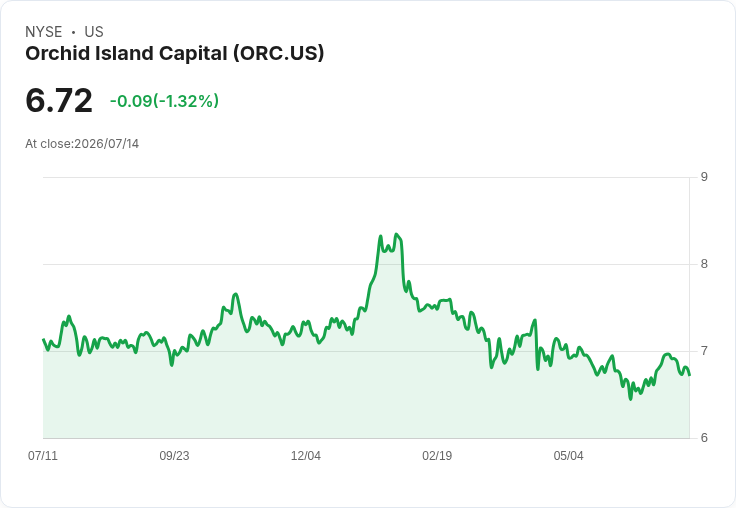Click the rightmost end of the price line
Screen dimensions: 736x508
click(x=689, y=375)
